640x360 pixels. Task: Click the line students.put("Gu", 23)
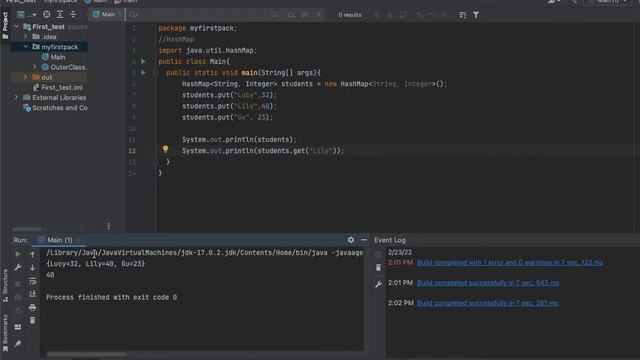[227, 117]
